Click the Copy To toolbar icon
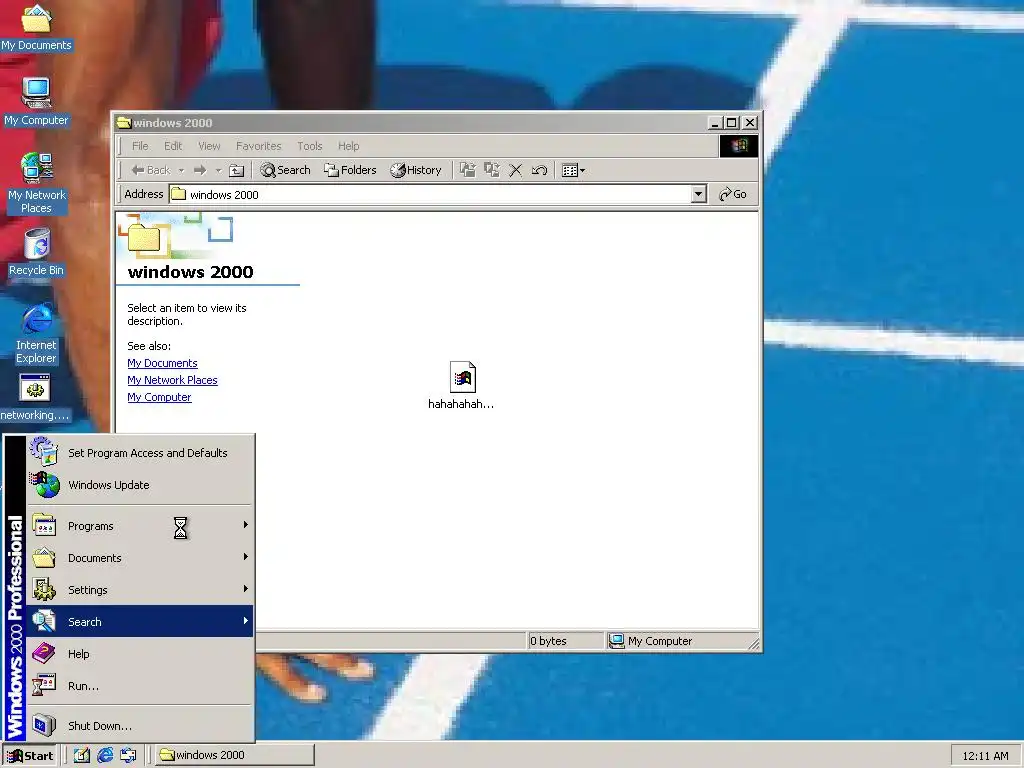 pyautogui.click(x=492, y=170)
